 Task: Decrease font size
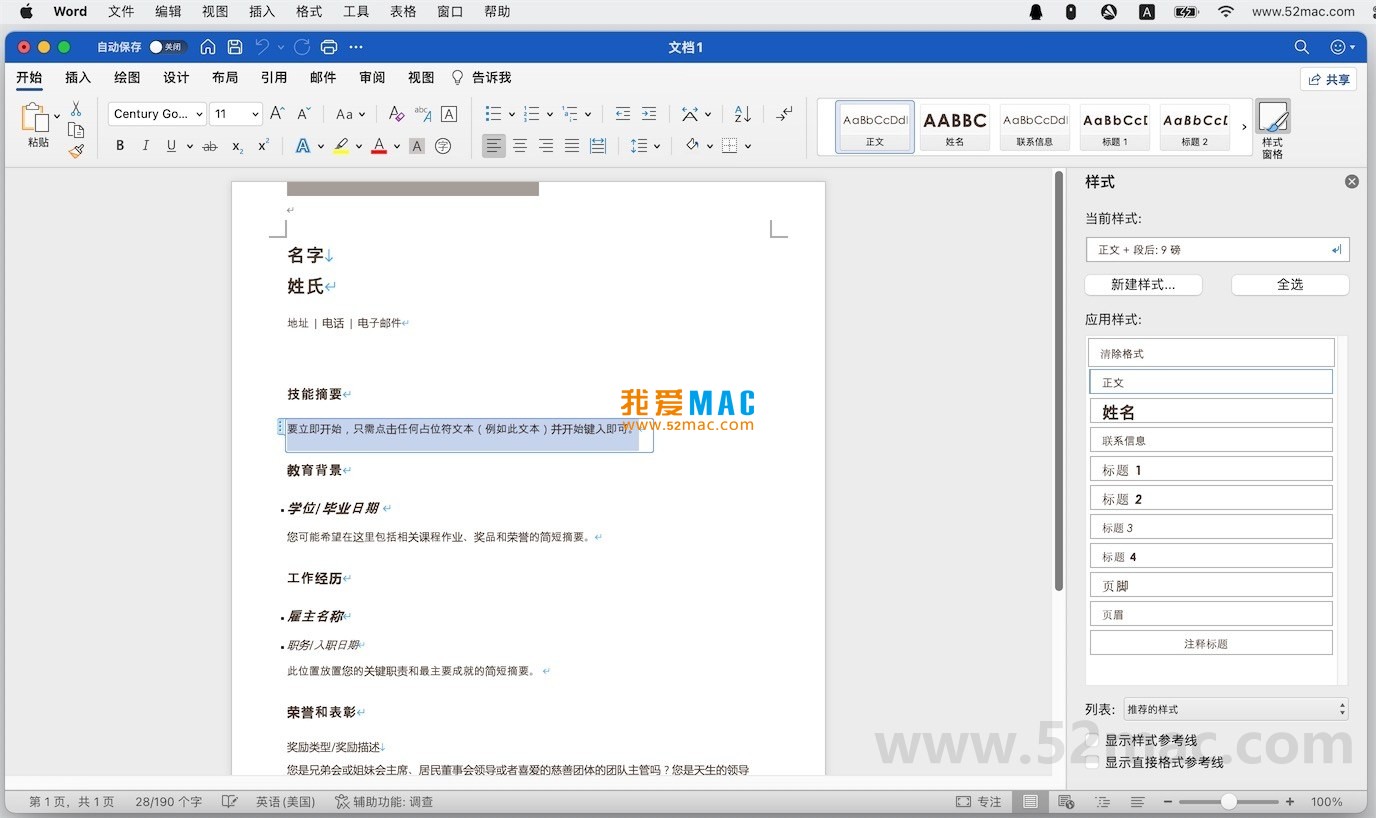[x=304, y=114]
